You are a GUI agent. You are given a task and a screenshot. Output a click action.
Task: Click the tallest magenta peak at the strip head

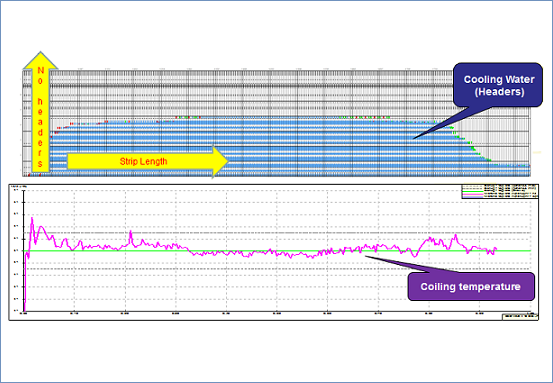[x=32, y=219]
